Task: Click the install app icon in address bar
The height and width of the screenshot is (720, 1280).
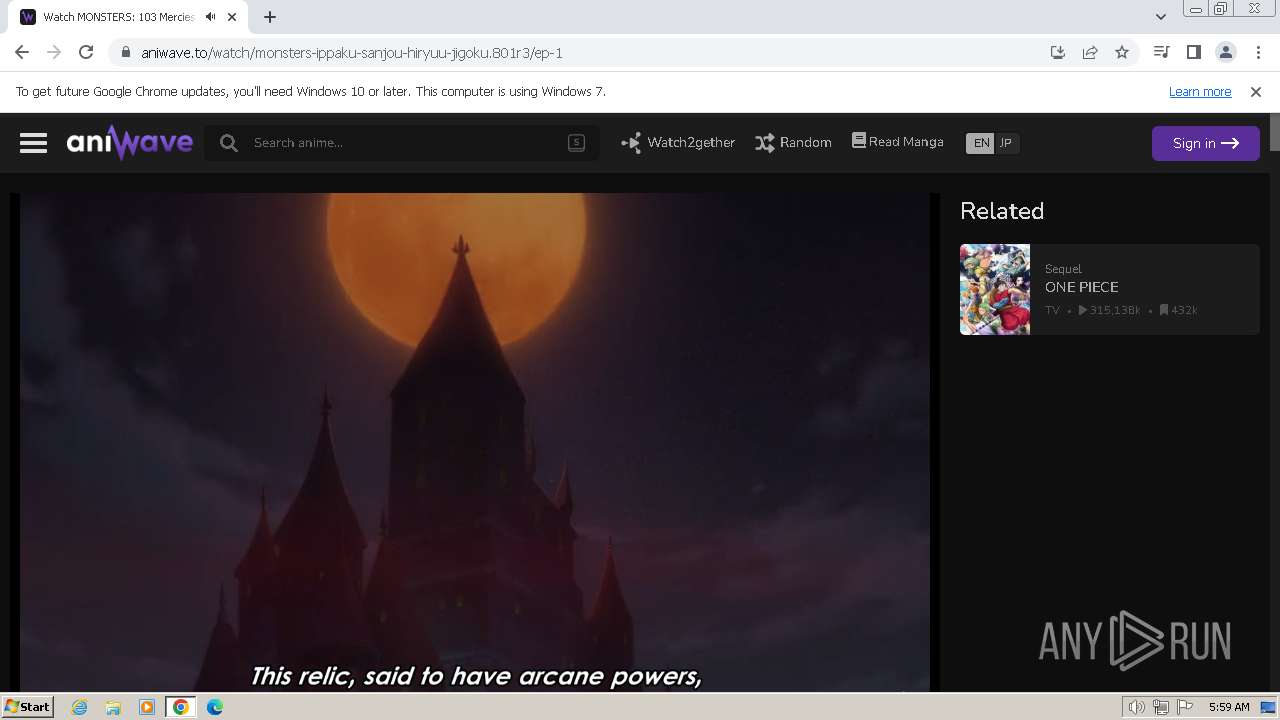Action: (1058, 53)
